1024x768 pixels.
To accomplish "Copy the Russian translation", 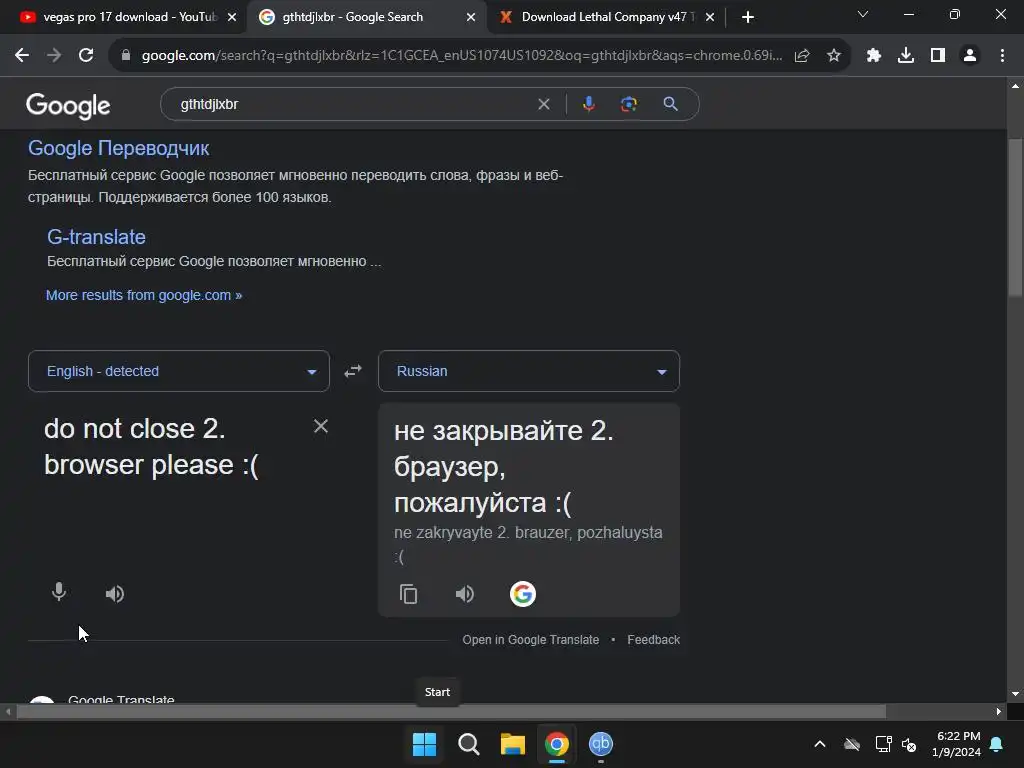I will (x=409, y=594).
